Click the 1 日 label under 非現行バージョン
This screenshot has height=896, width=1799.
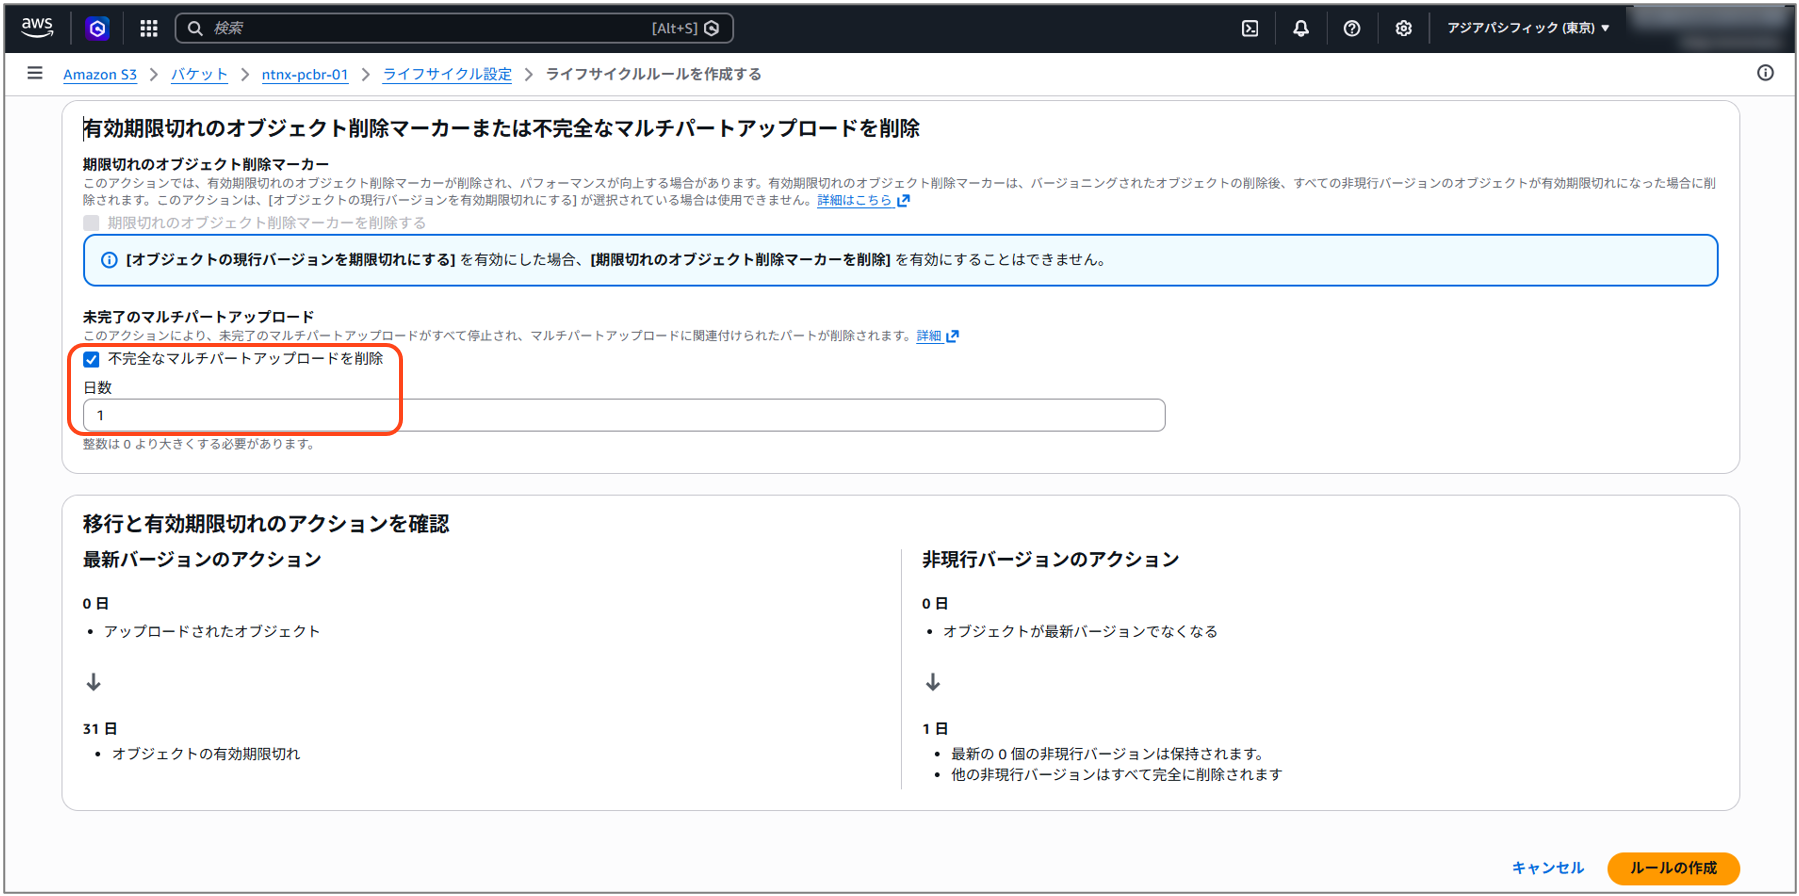pos(935,729)
